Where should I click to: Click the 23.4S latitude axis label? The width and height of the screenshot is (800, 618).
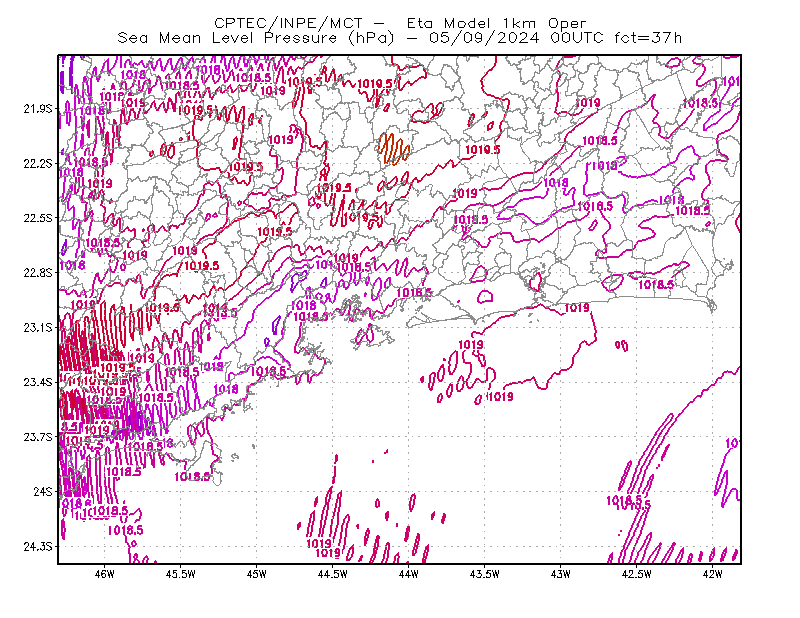[x=38, y=382]
